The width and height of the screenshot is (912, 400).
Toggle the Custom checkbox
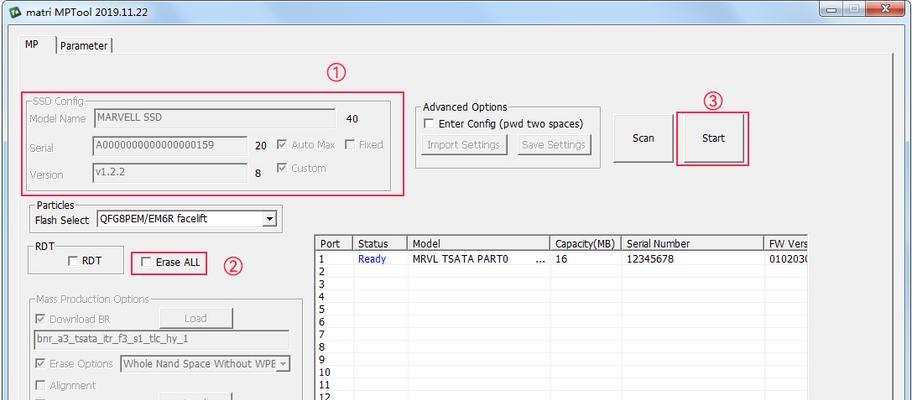click(282, 168)
